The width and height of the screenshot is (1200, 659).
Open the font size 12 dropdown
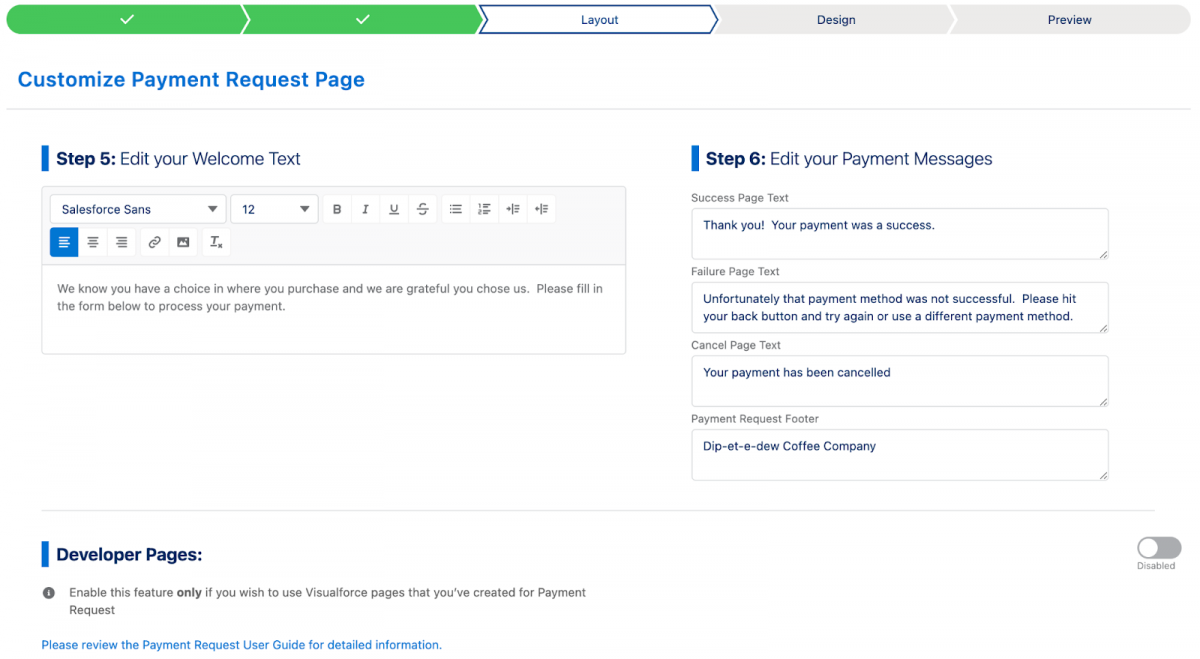tap(273, 209)
